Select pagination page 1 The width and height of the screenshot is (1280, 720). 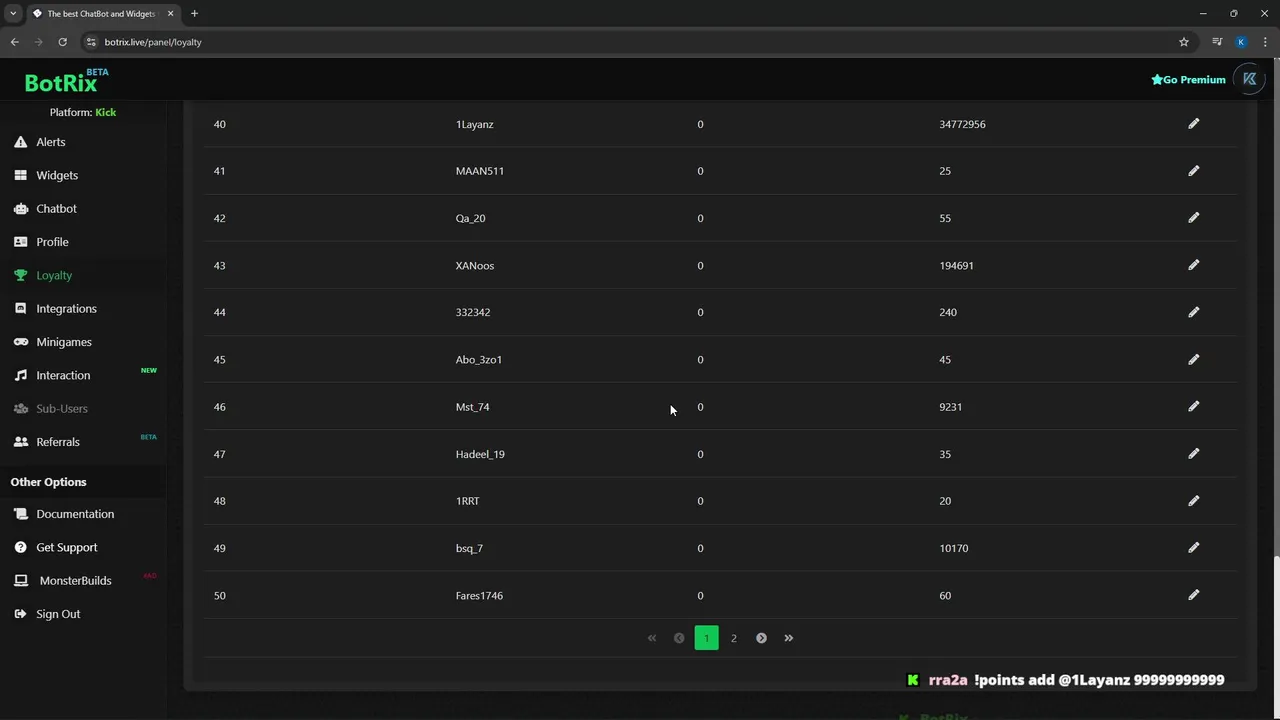[x=706, y=638]
